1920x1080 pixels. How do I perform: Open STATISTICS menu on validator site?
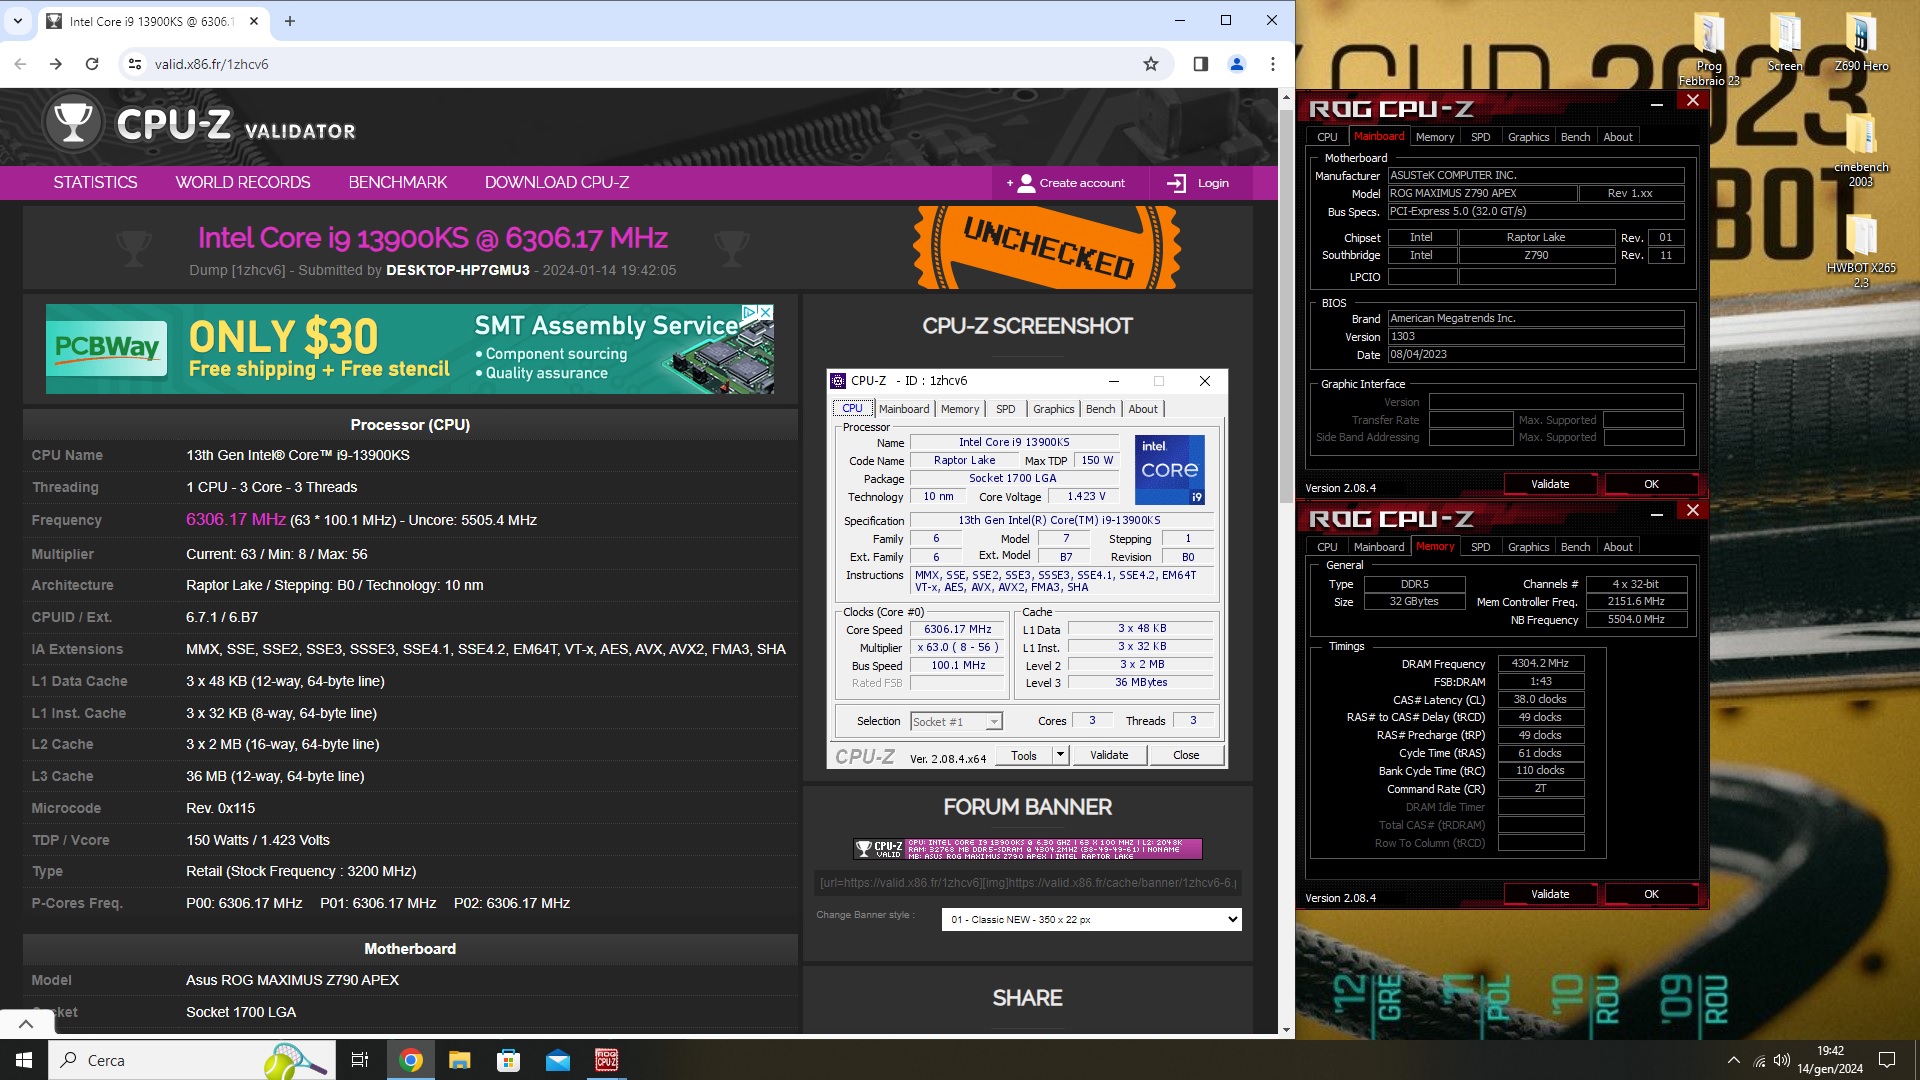(x=95, y=182)
